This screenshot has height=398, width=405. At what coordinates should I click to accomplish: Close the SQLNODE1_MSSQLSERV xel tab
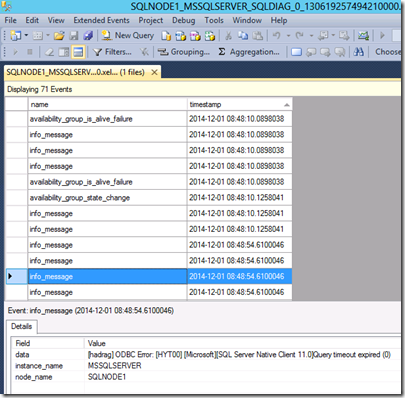(154, 72)
